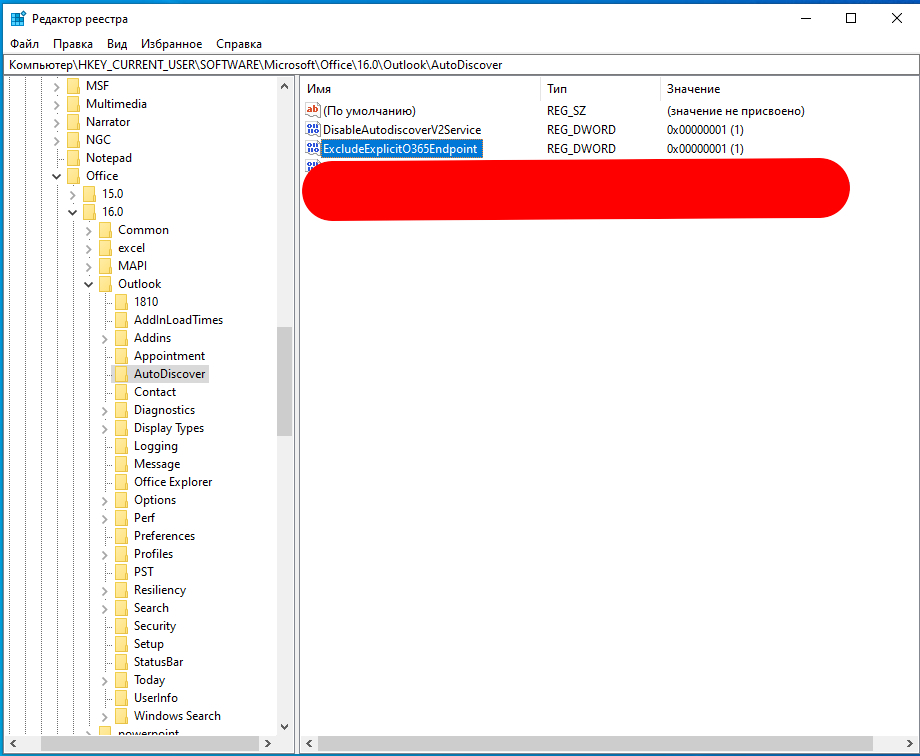Click the Options folder icon
The height and width of the screenshot is (756, 920).
(x=121, y=500)
